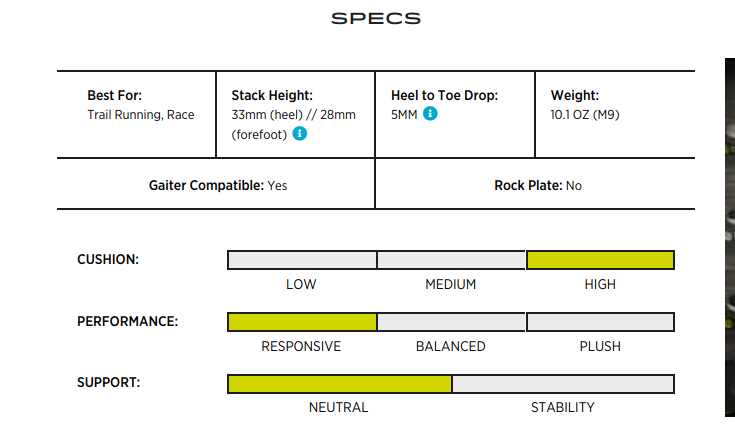Viewport: 735px width, 439px height.
Task: Click the 5MM heel drop value
Action: pyautogui.click(x=404, y=115)
